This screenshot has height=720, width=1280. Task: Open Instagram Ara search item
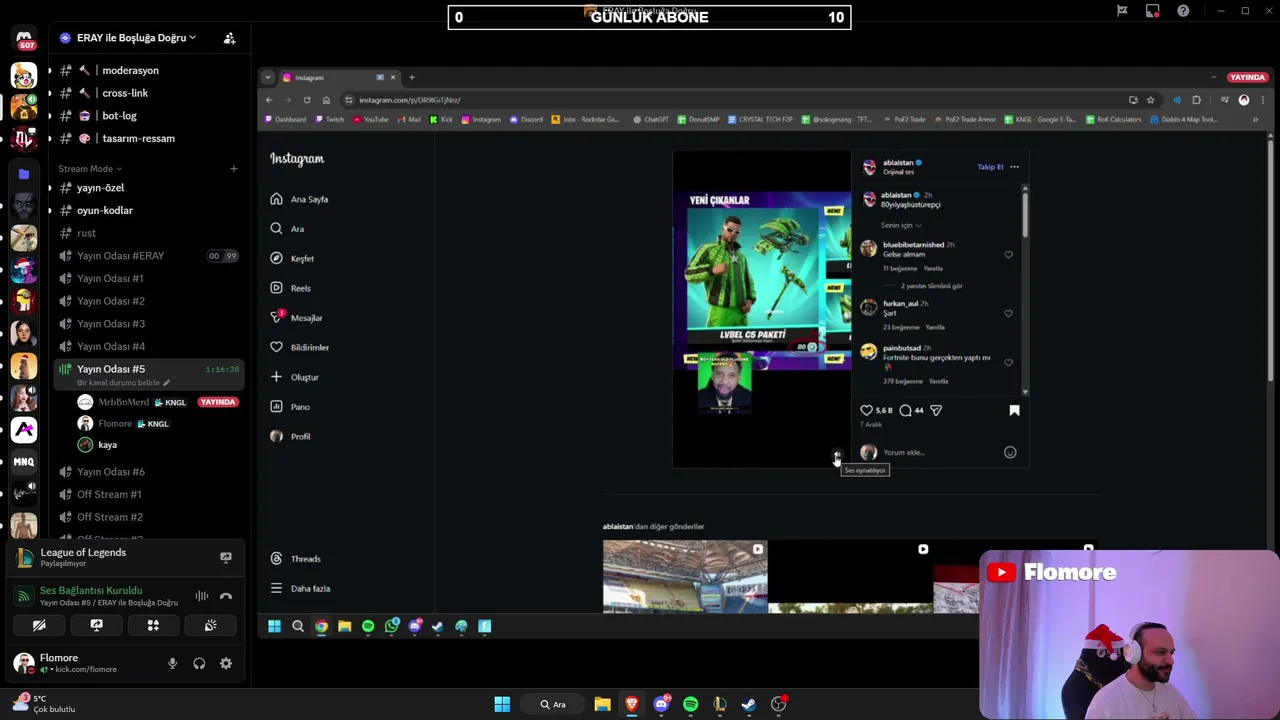coord(297,229)
